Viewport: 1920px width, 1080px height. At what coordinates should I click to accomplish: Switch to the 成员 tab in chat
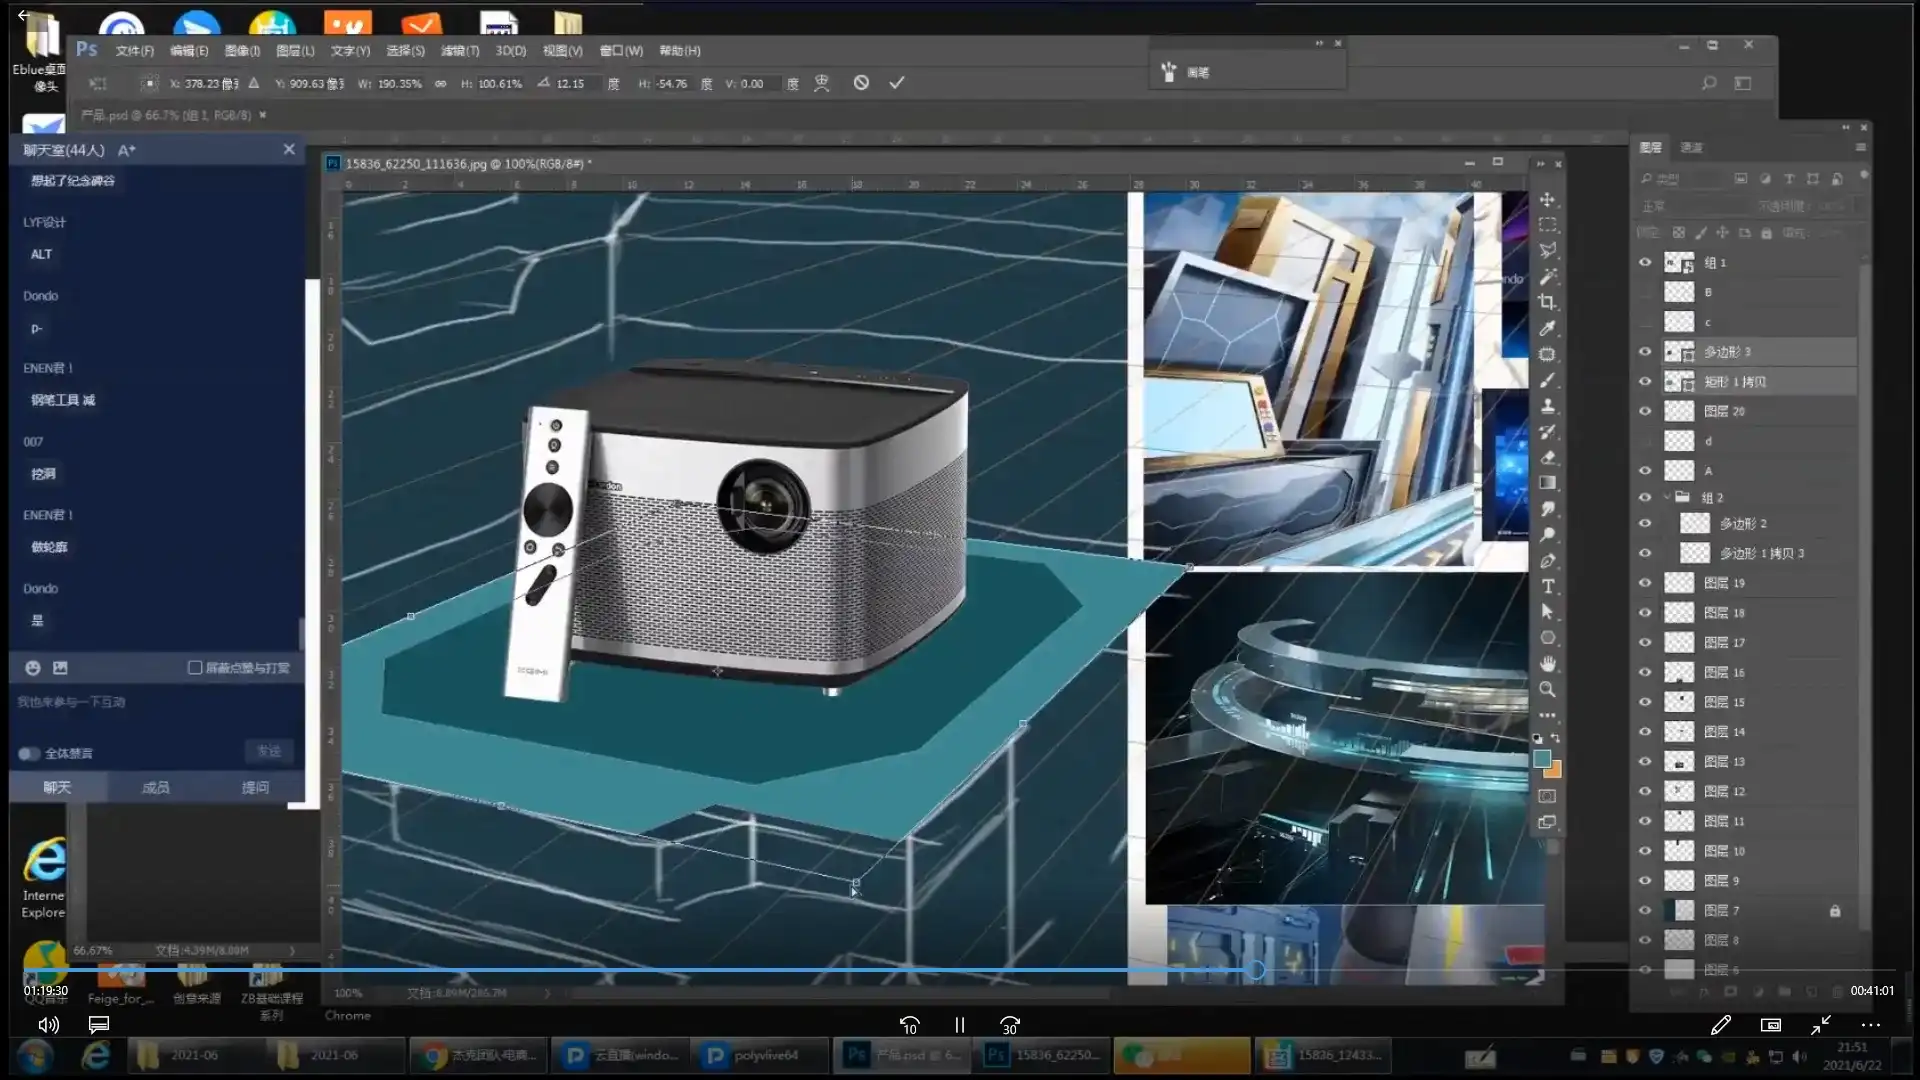pos(155,787)
